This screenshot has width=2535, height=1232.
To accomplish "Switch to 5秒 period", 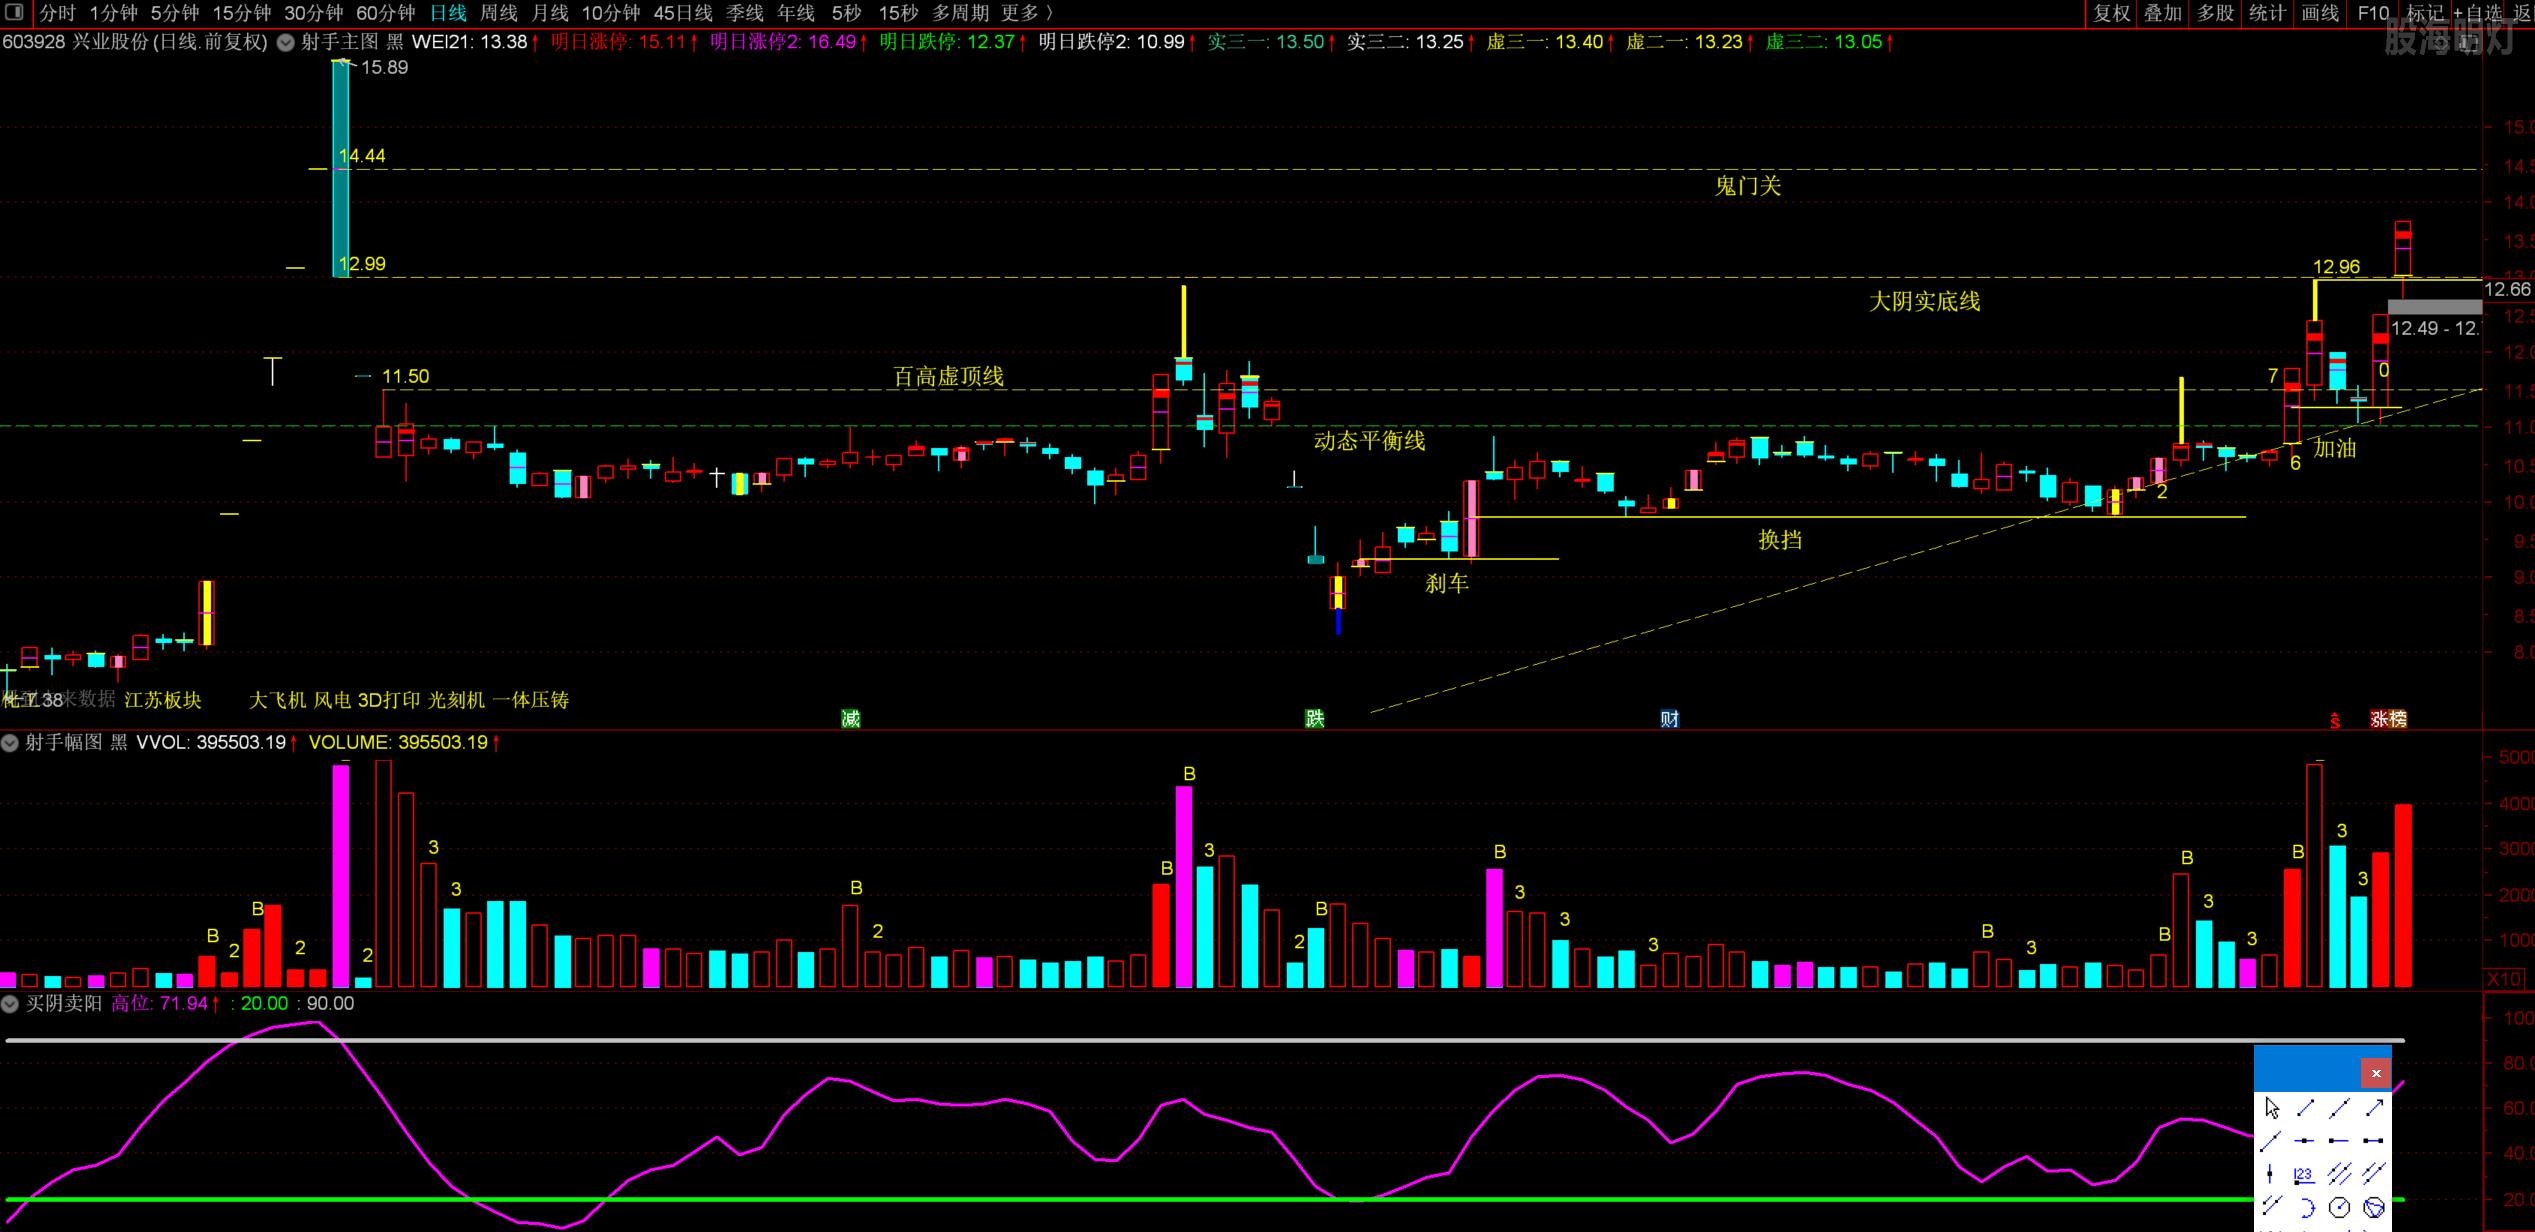I will click(846, 12).
